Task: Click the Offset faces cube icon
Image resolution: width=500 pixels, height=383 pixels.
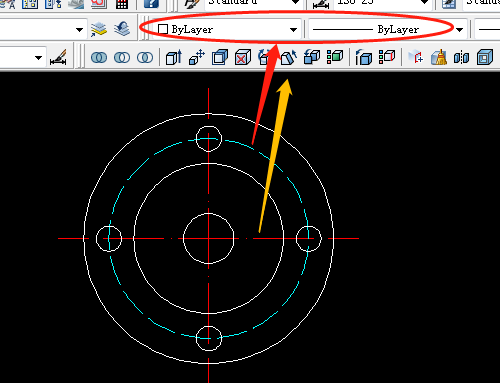Action: 220,57
